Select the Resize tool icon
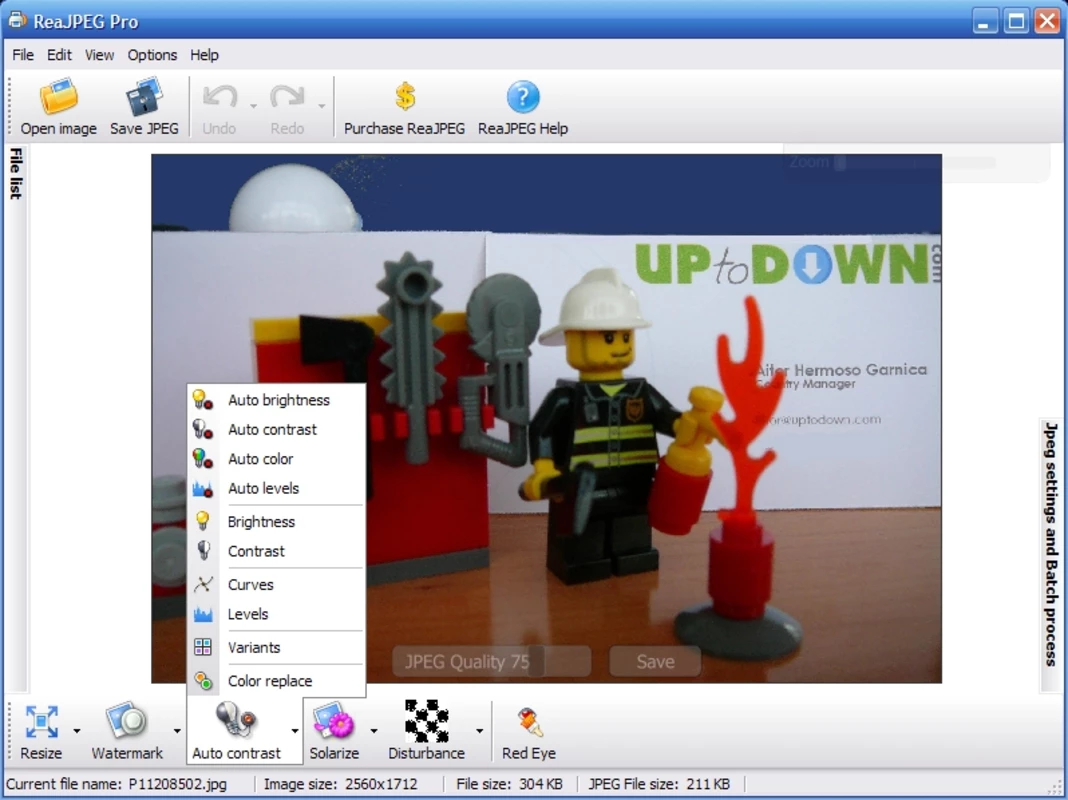 click(x=42, y=722)
